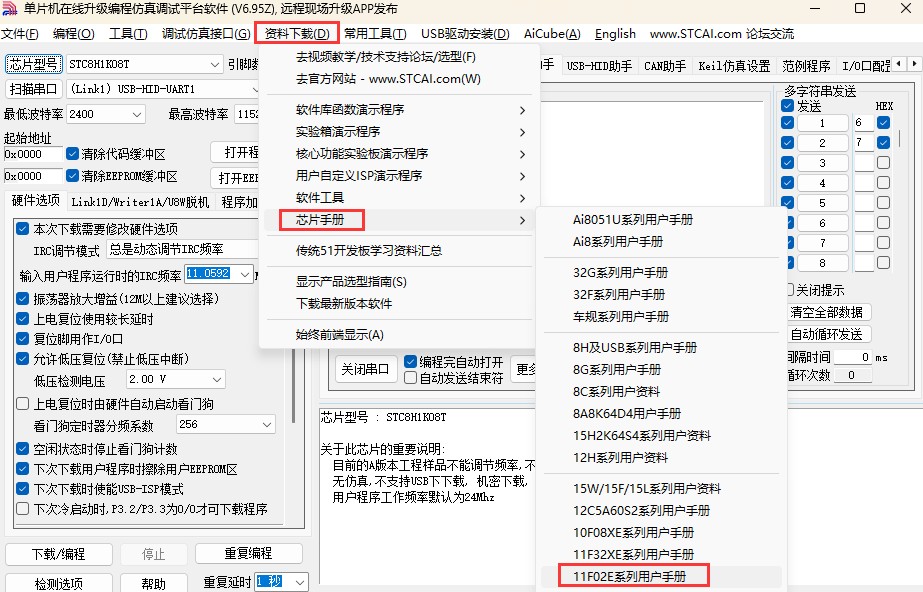This screenshot has width=923, height=592.
Task: Click the STC app logo icon in title bar
Action: (9, 8)
